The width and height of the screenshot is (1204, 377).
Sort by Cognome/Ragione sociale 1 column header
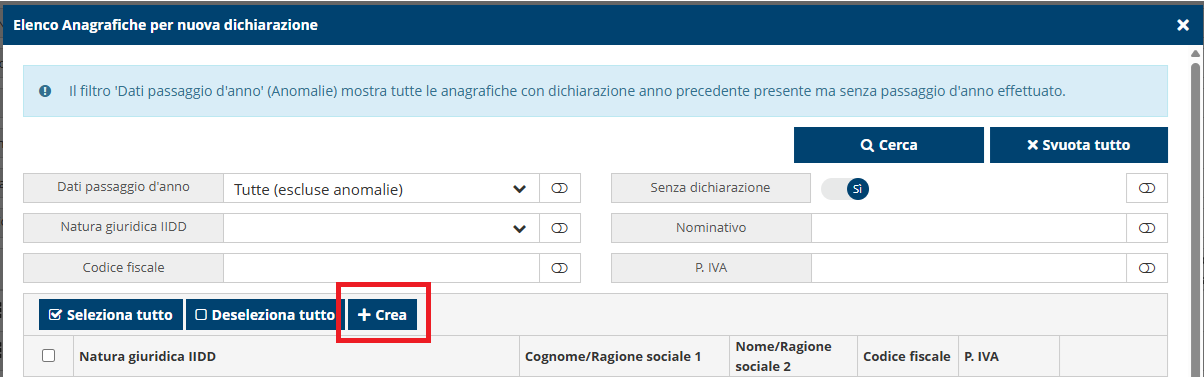click(x=613, y=355)
